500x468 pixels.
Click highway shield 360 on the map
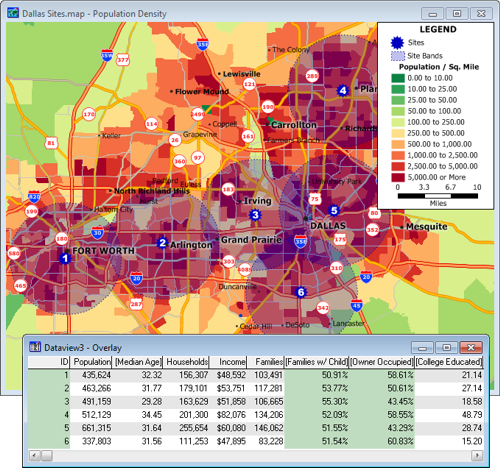[180, 161]
